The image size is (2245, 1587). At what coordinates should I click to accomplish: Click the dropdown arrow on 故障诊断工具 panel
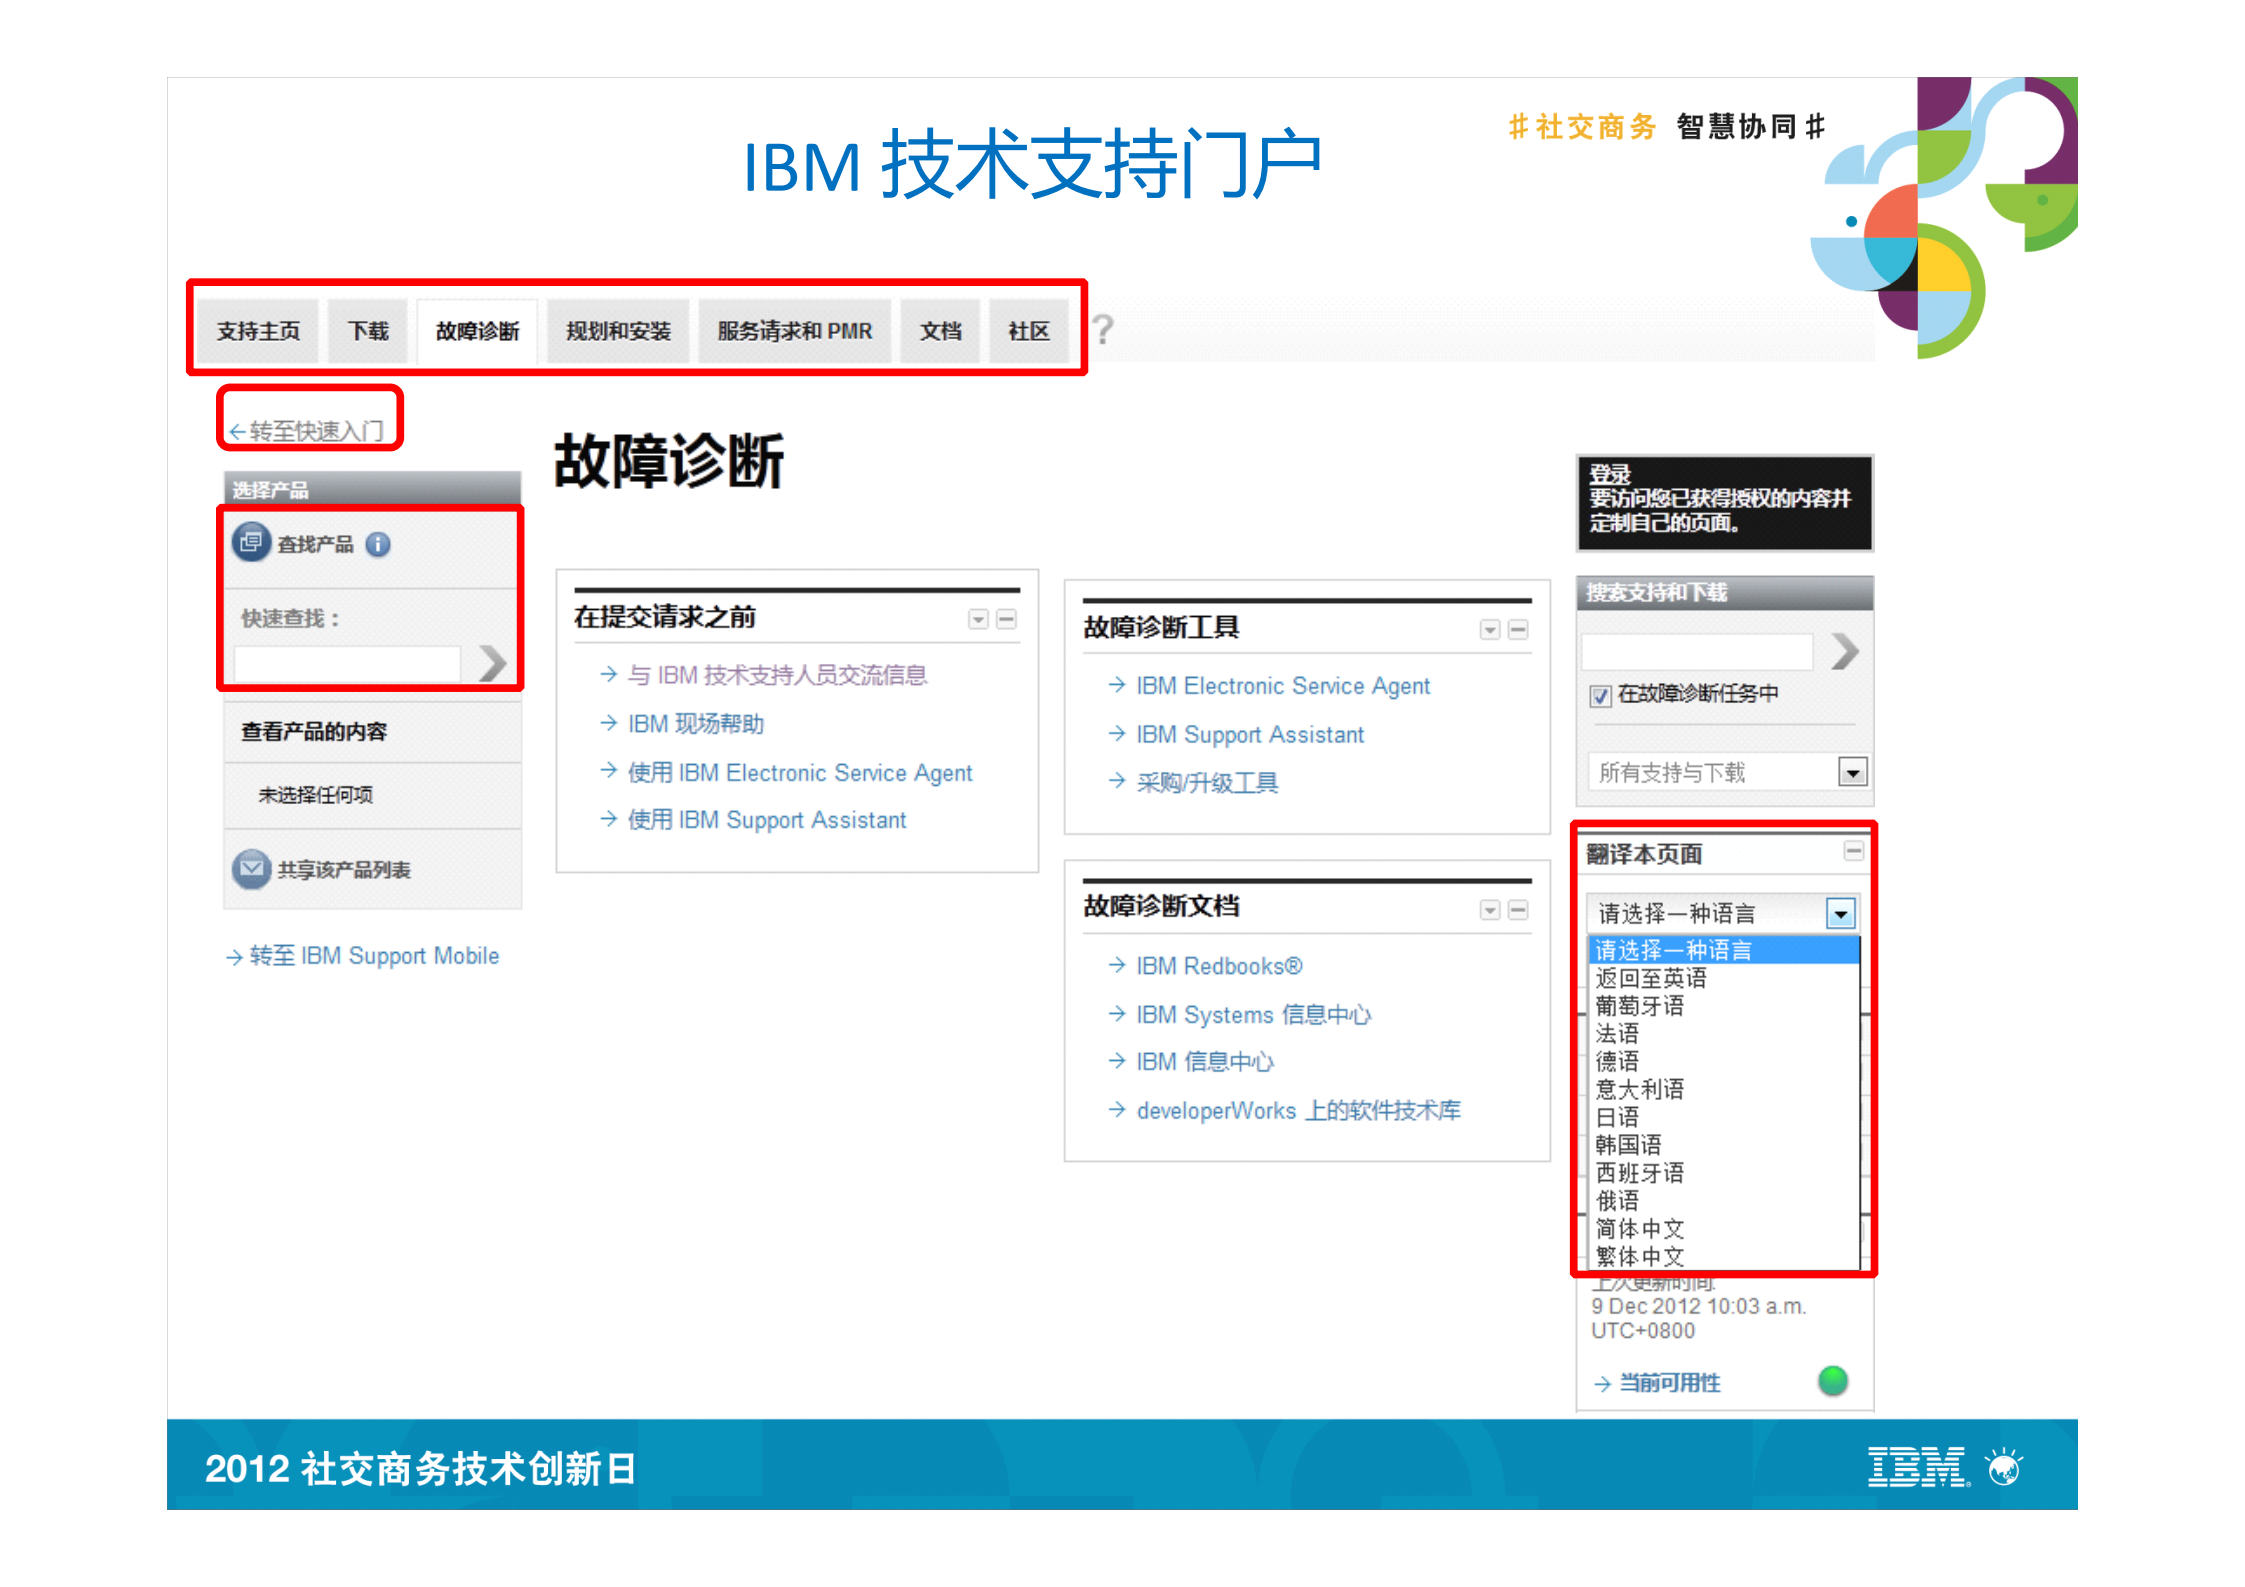(x=1489, y=629)
